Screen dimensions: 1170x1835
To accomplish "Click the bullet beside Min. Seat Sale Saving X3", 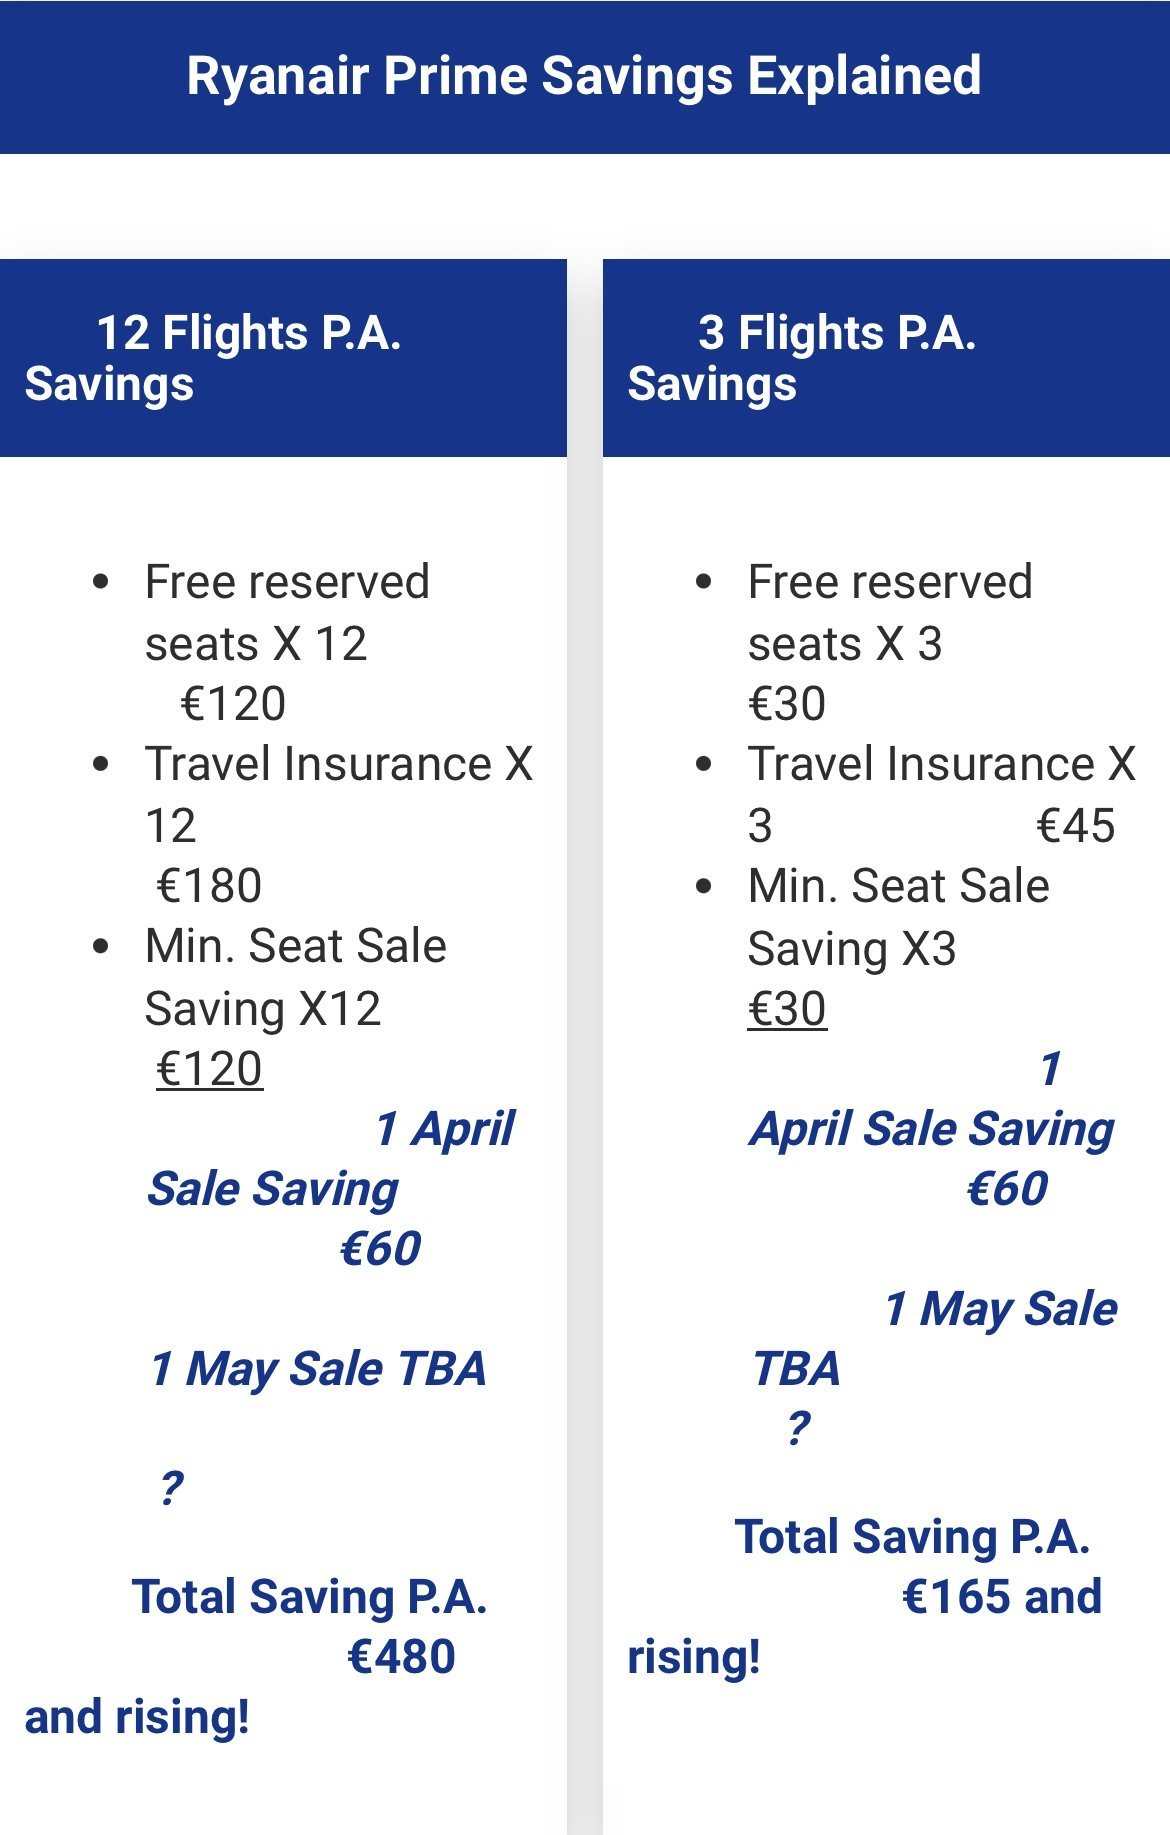I will click(704, 886).
